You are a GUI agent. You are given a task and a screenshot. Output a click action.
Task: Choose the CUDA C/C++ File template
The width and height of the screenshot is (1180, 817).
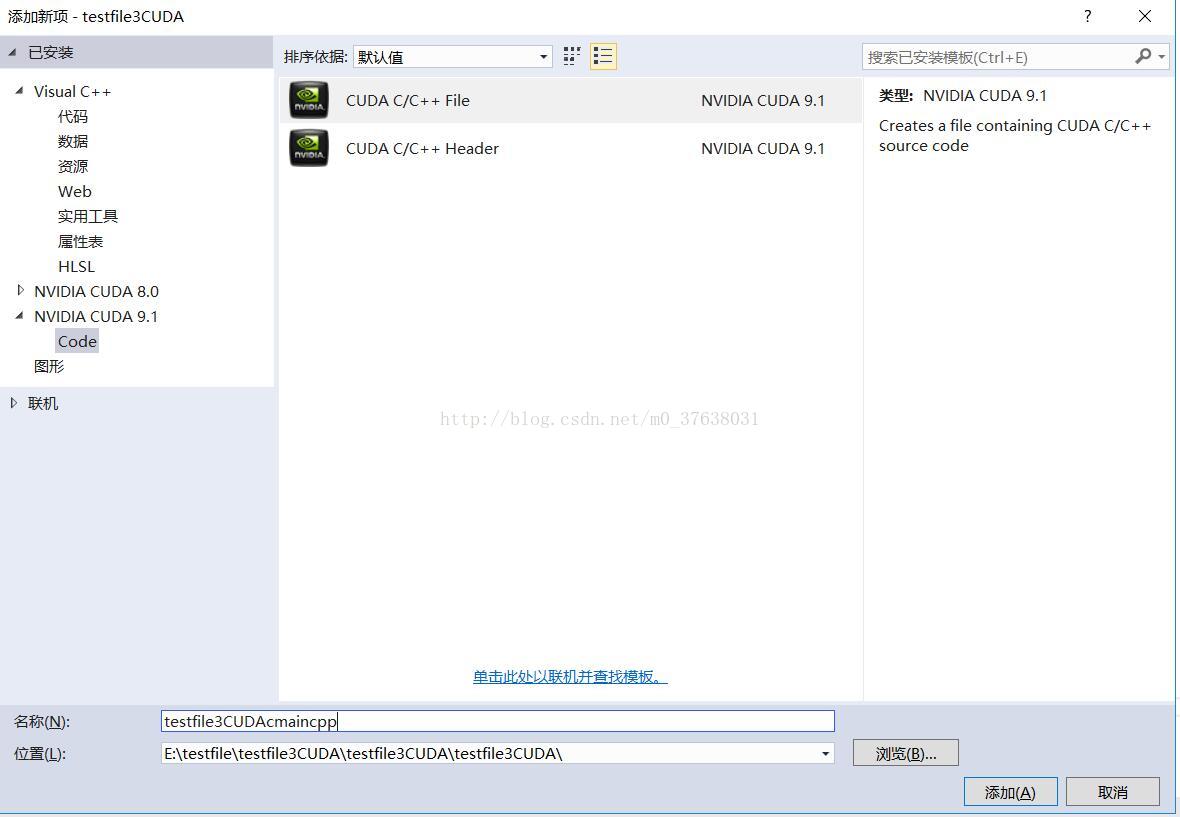[570, 100]
